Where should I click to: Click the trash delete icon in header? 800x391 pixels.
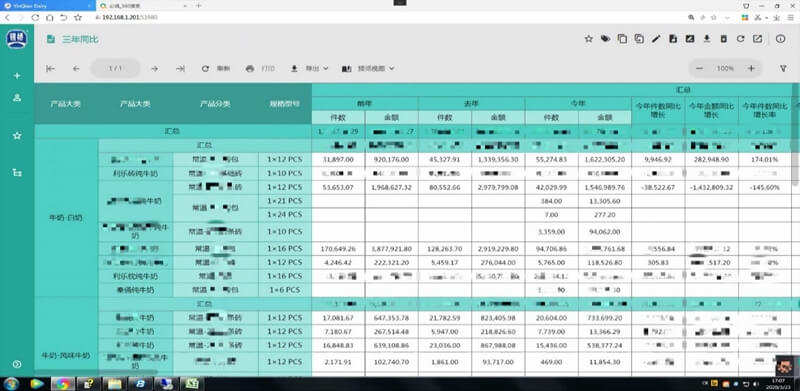click(723, 39)
